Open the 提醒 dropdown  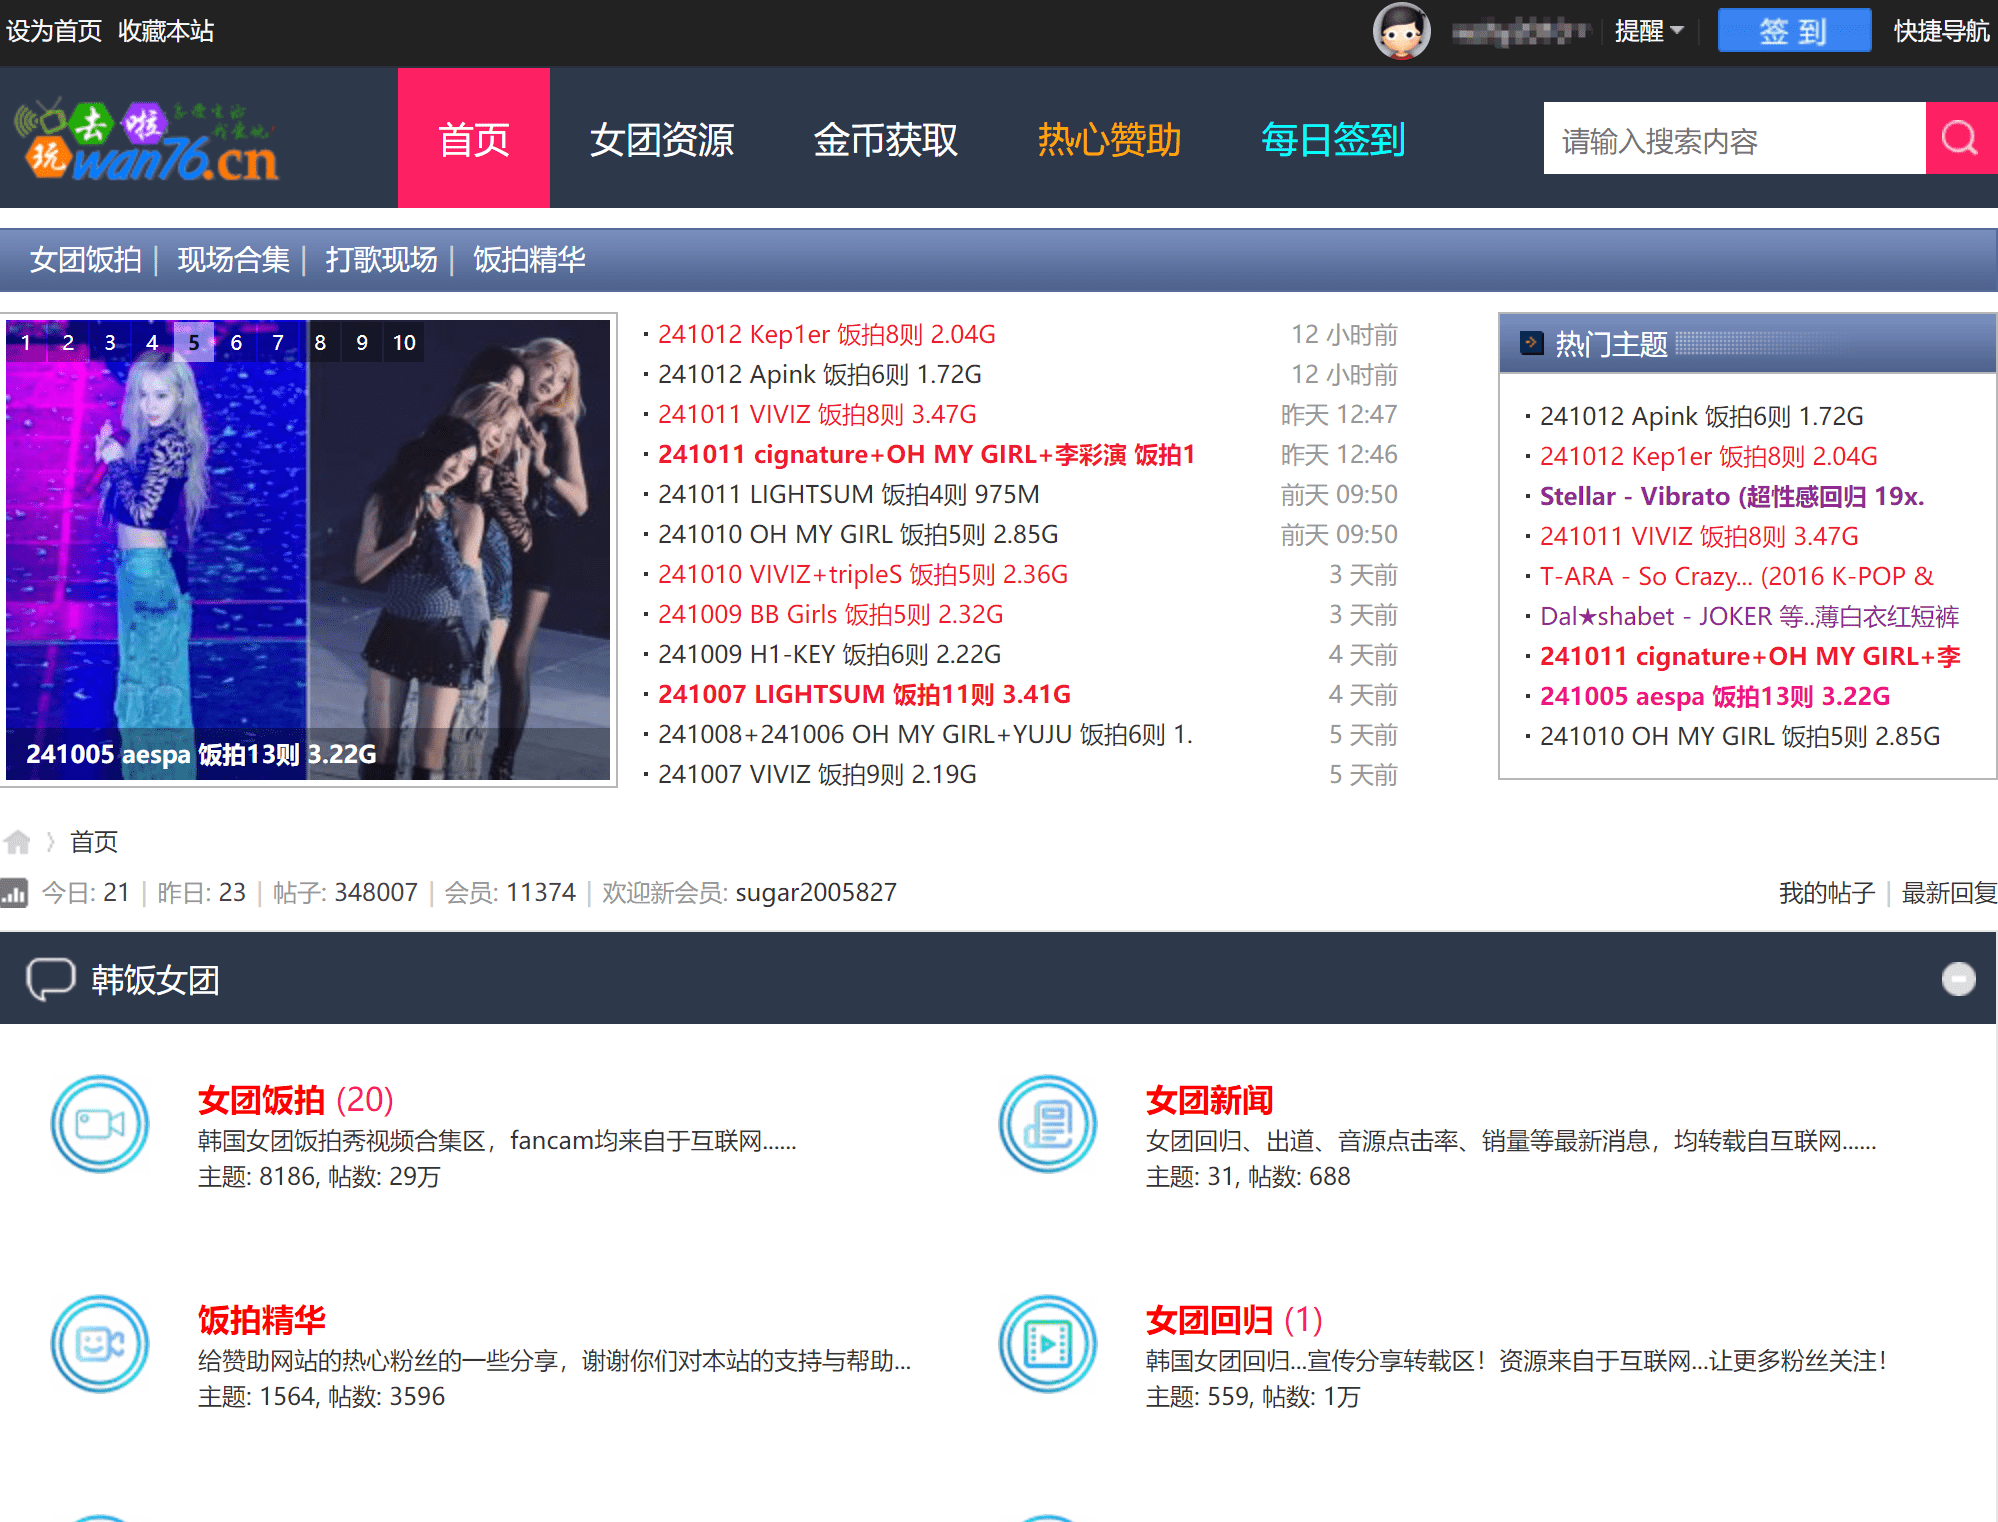coord(1649,31)
